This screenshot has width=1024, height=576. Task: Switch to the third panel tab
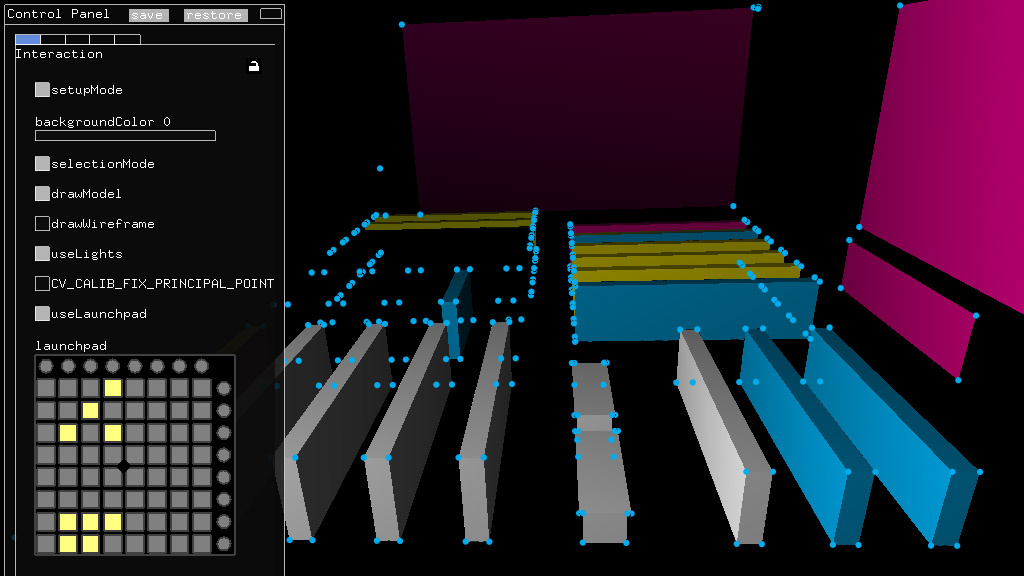pos(78,39)
